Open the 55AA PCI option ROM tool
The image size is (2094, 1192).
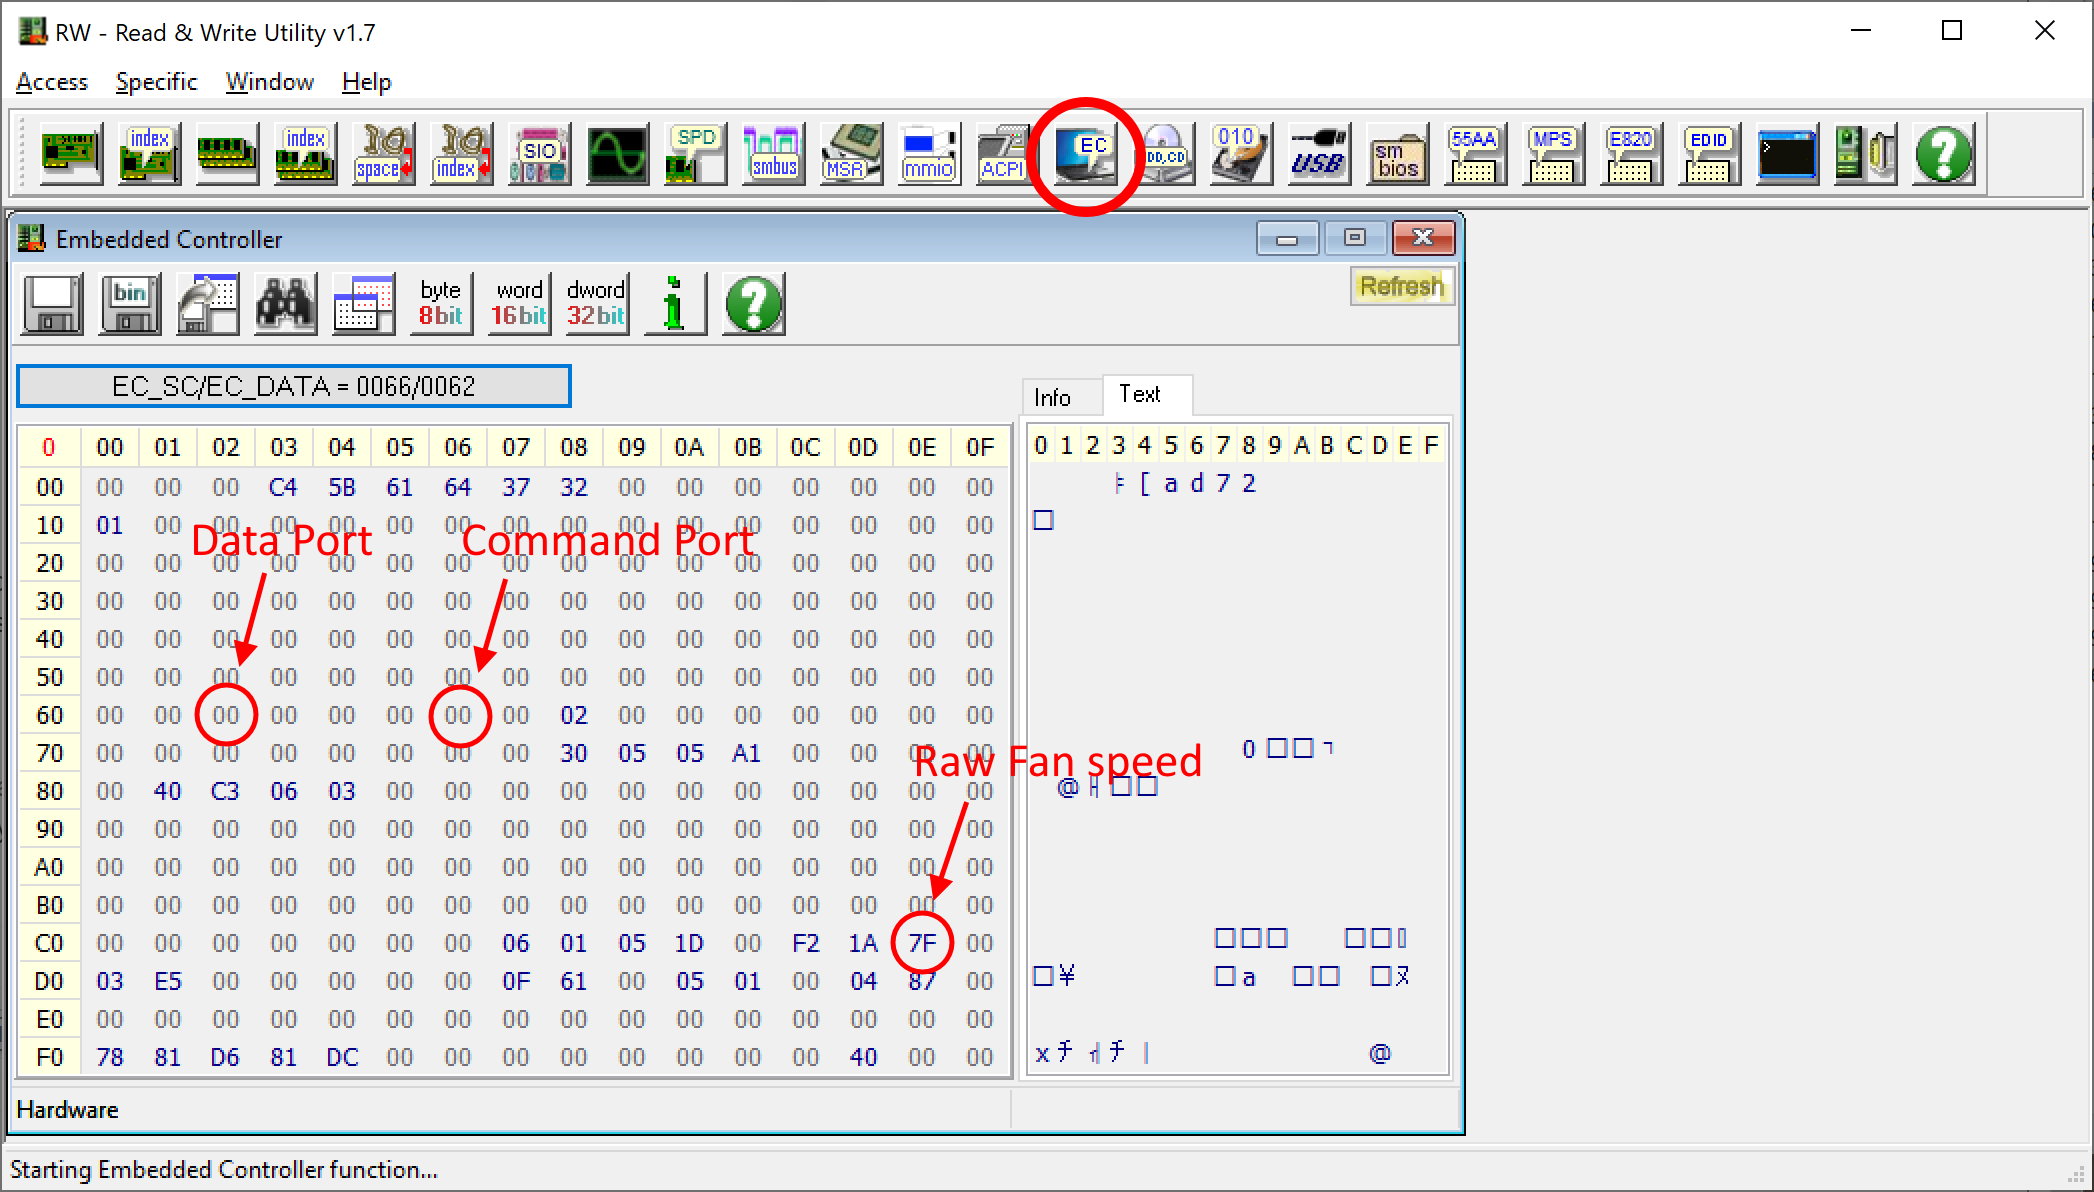coord(1475,154)
